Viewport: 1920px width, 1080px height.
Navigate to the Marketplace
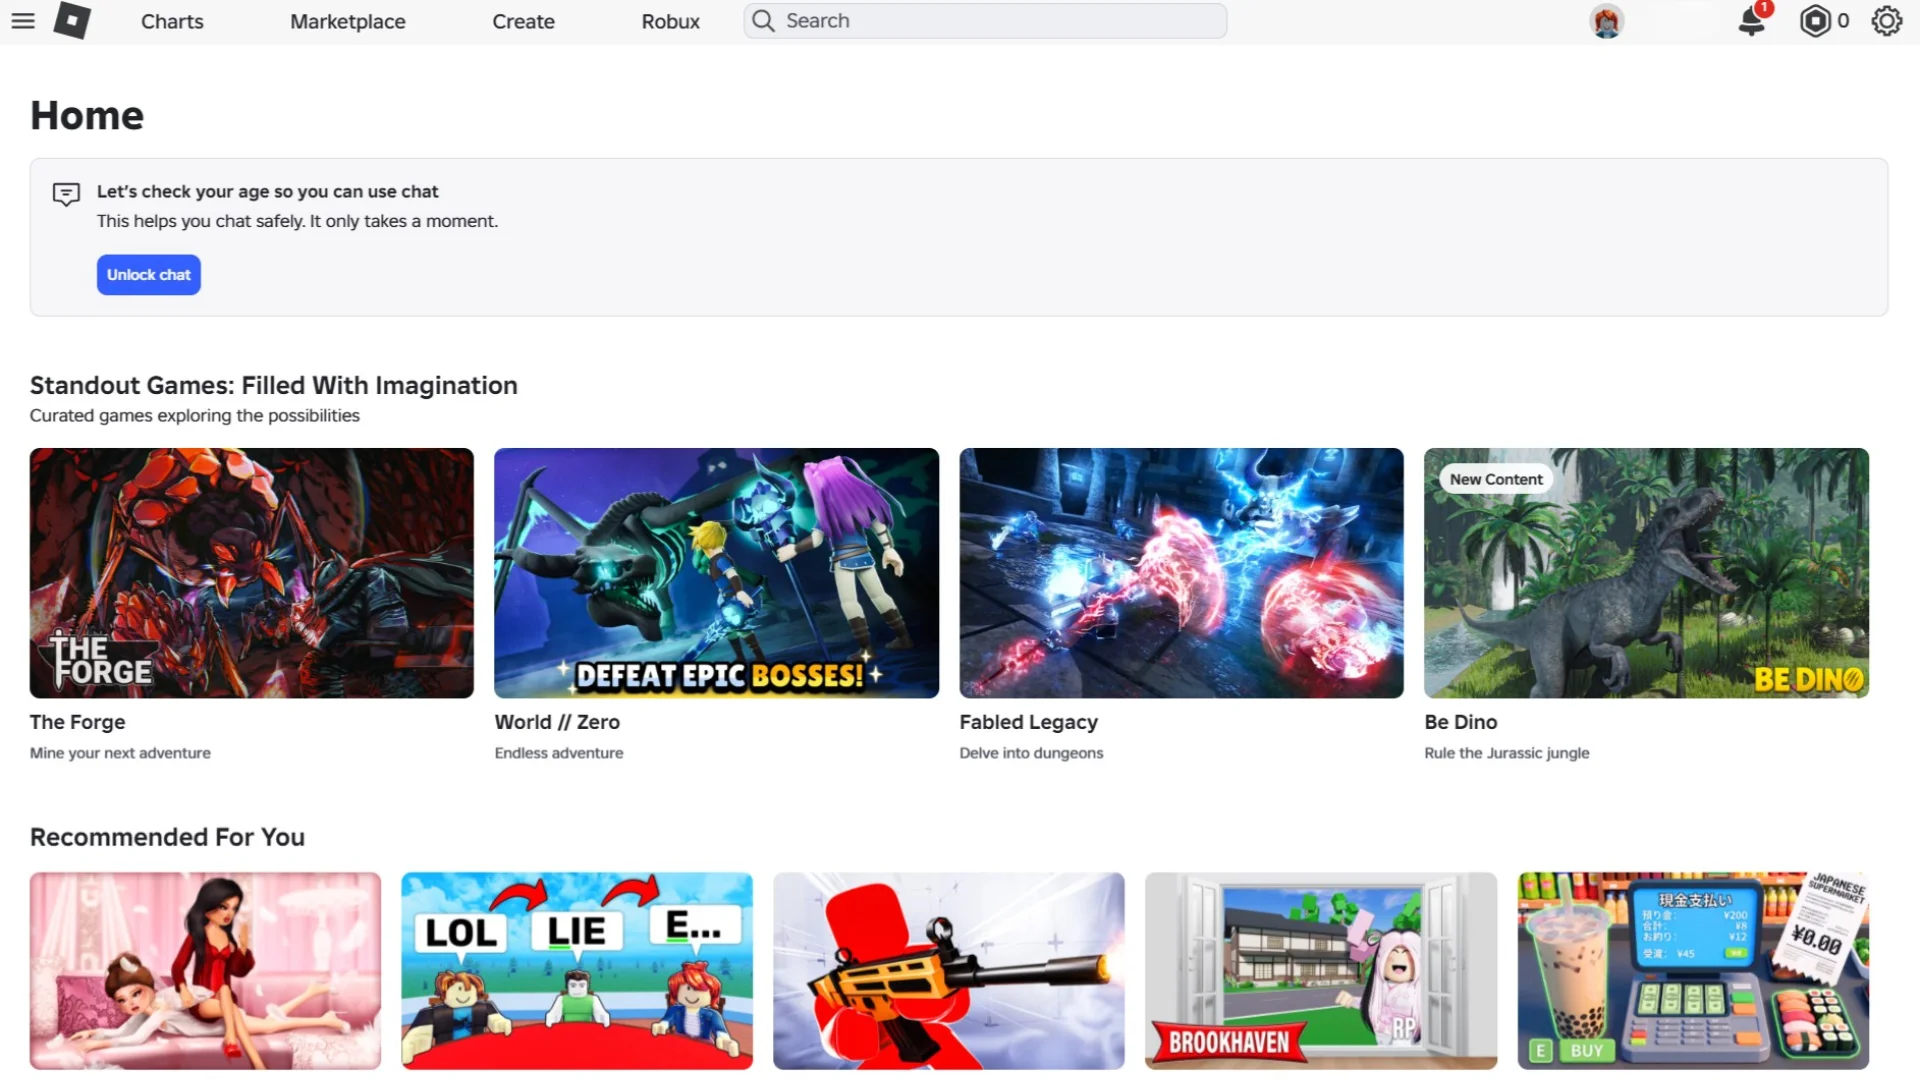click(x=347, y=20)
